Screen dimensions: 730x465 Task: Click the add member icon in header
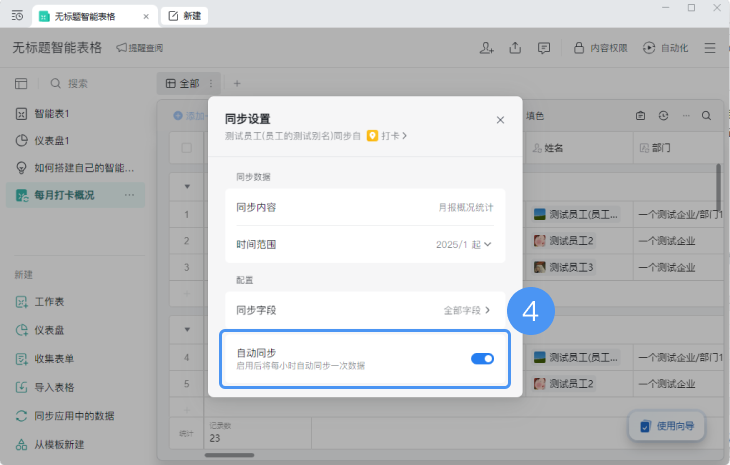pyautogui.click(x=487, y=48)
